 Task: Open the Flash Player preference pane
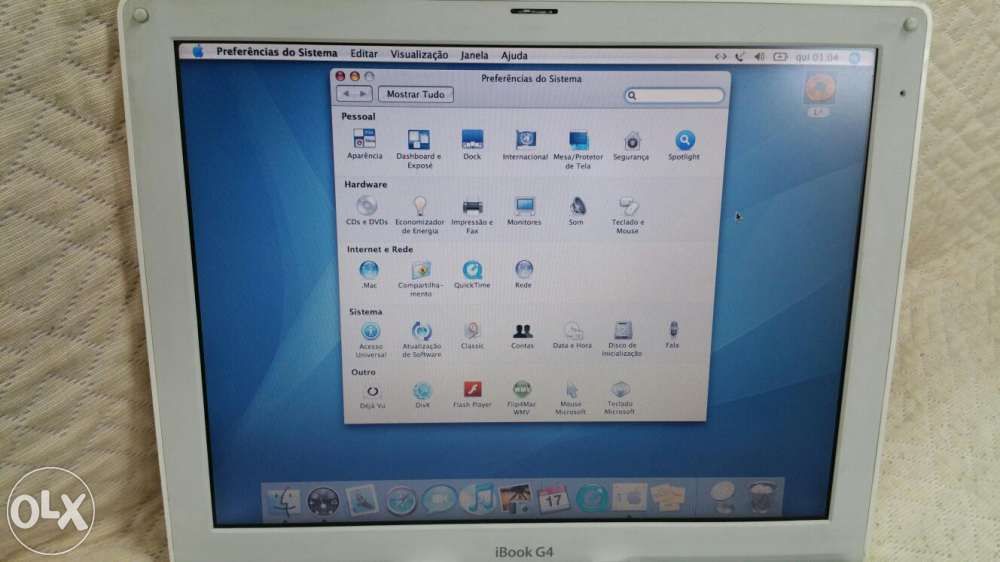coord(472,395)
